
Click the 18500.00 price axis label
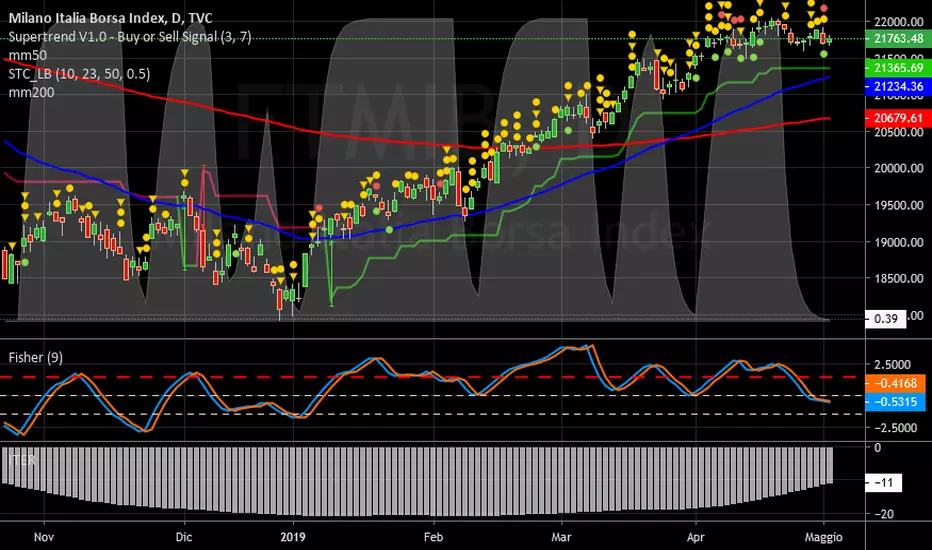tap(899, 278)
